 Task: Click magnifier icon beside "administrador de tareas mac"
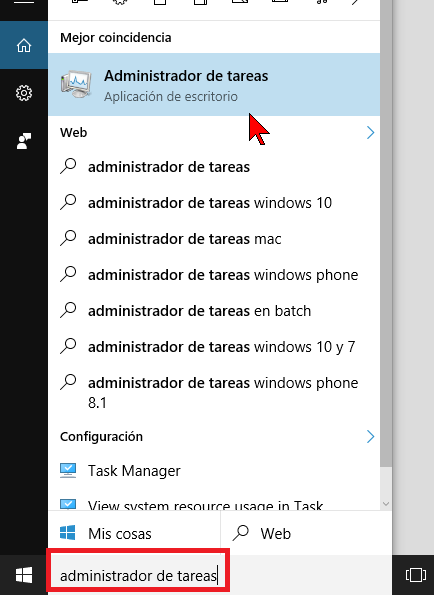pyautogui.click(x=68, y=238)
